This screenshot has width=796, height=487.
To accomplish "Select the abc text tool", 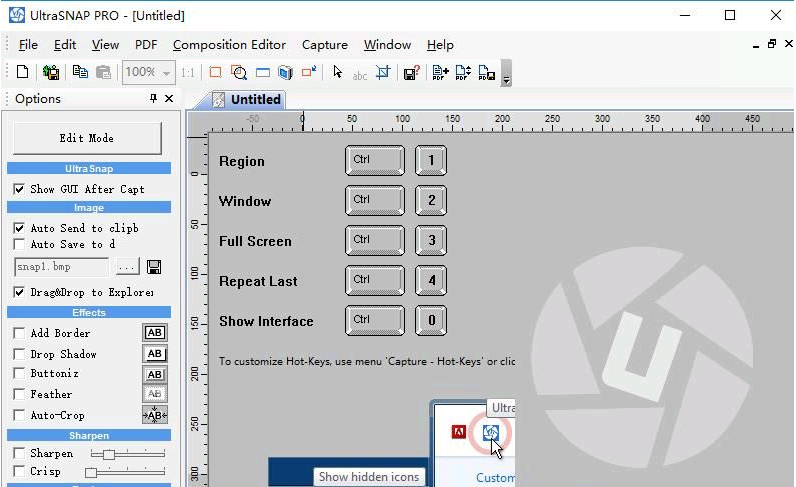I will (x=359, y=75).
